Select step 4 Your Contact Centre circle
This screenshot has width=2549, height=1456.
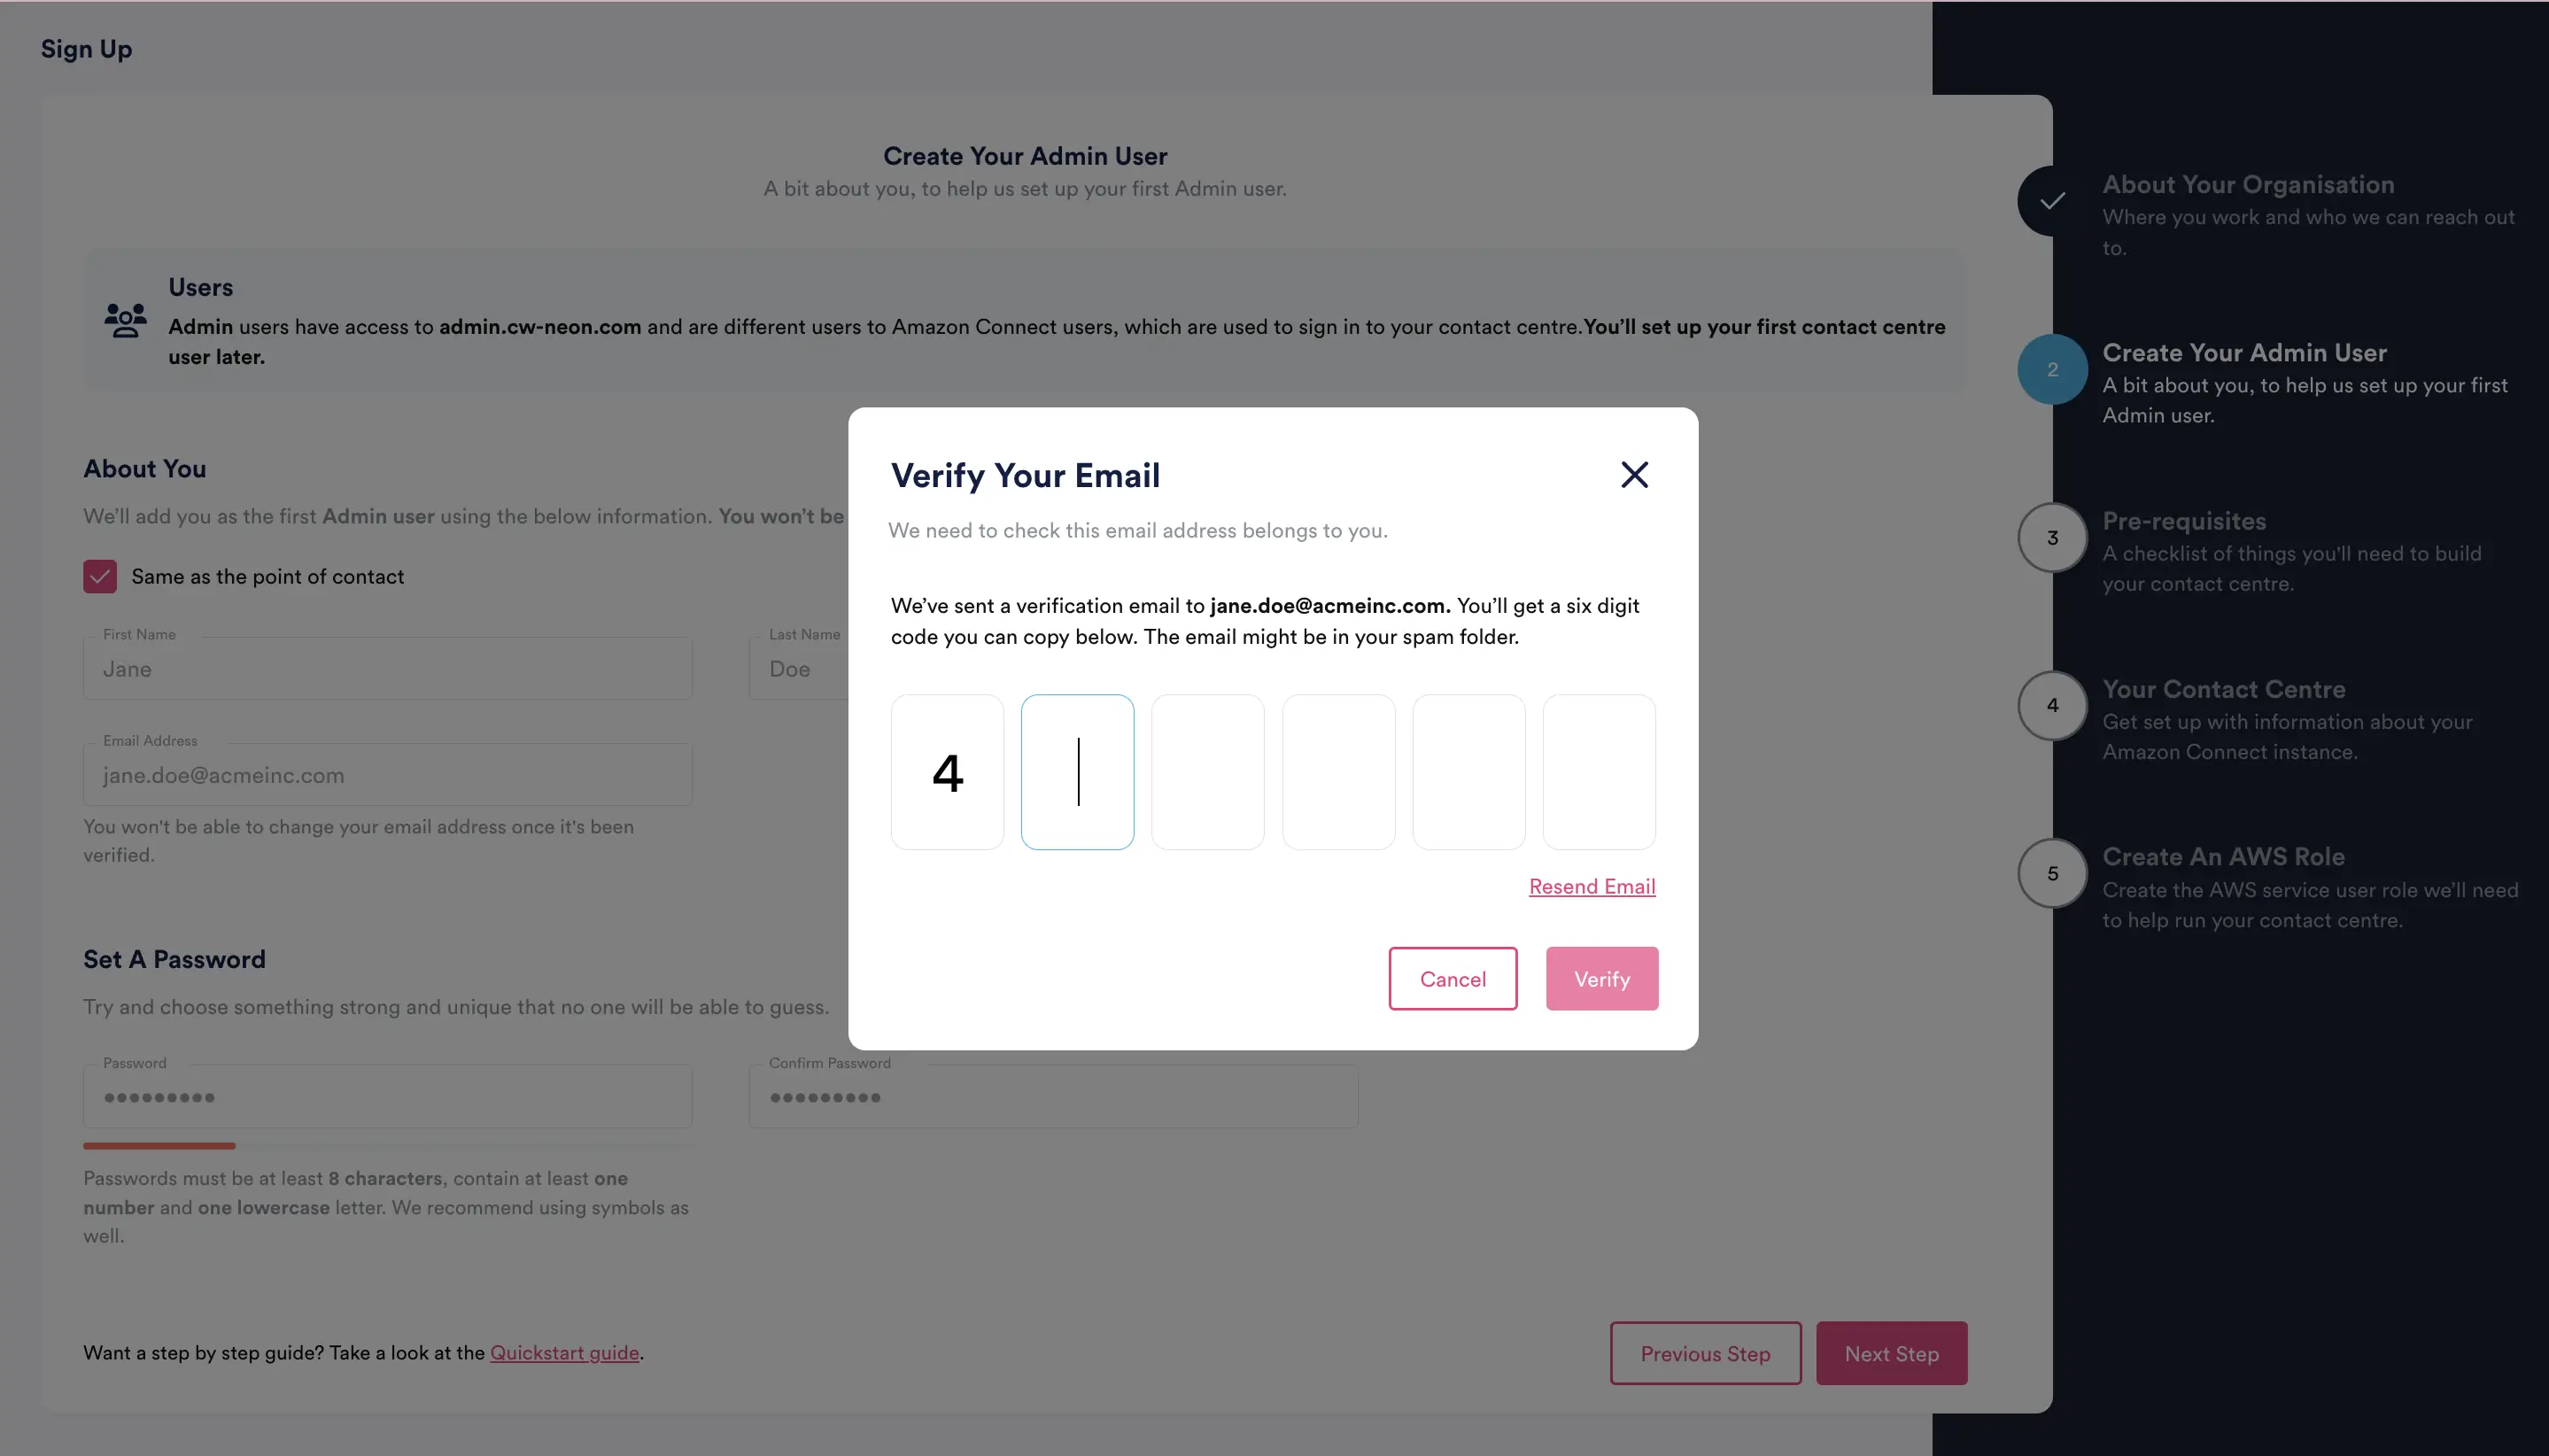(x=2052, y=705)
